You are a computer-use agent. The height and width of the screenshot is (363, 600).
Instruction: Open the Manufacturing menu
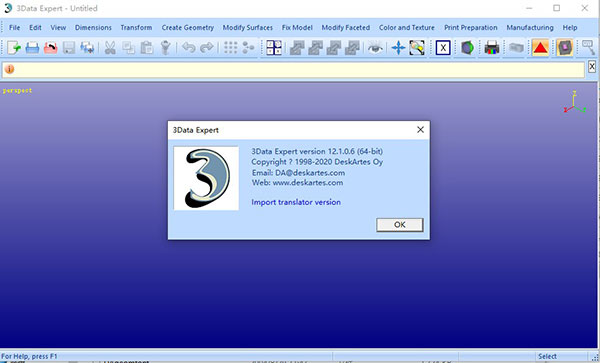[x=530, y=28]
